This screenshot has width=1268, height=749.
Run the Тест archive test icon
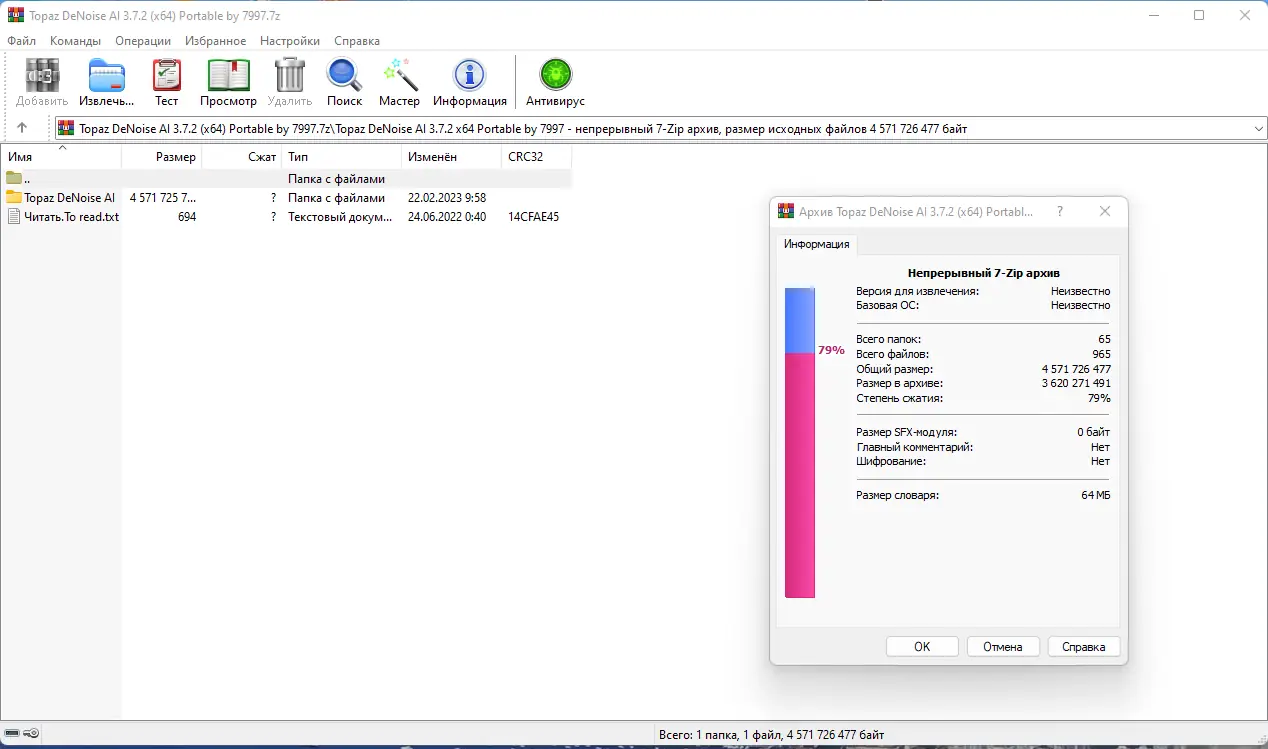click(167, 75)
